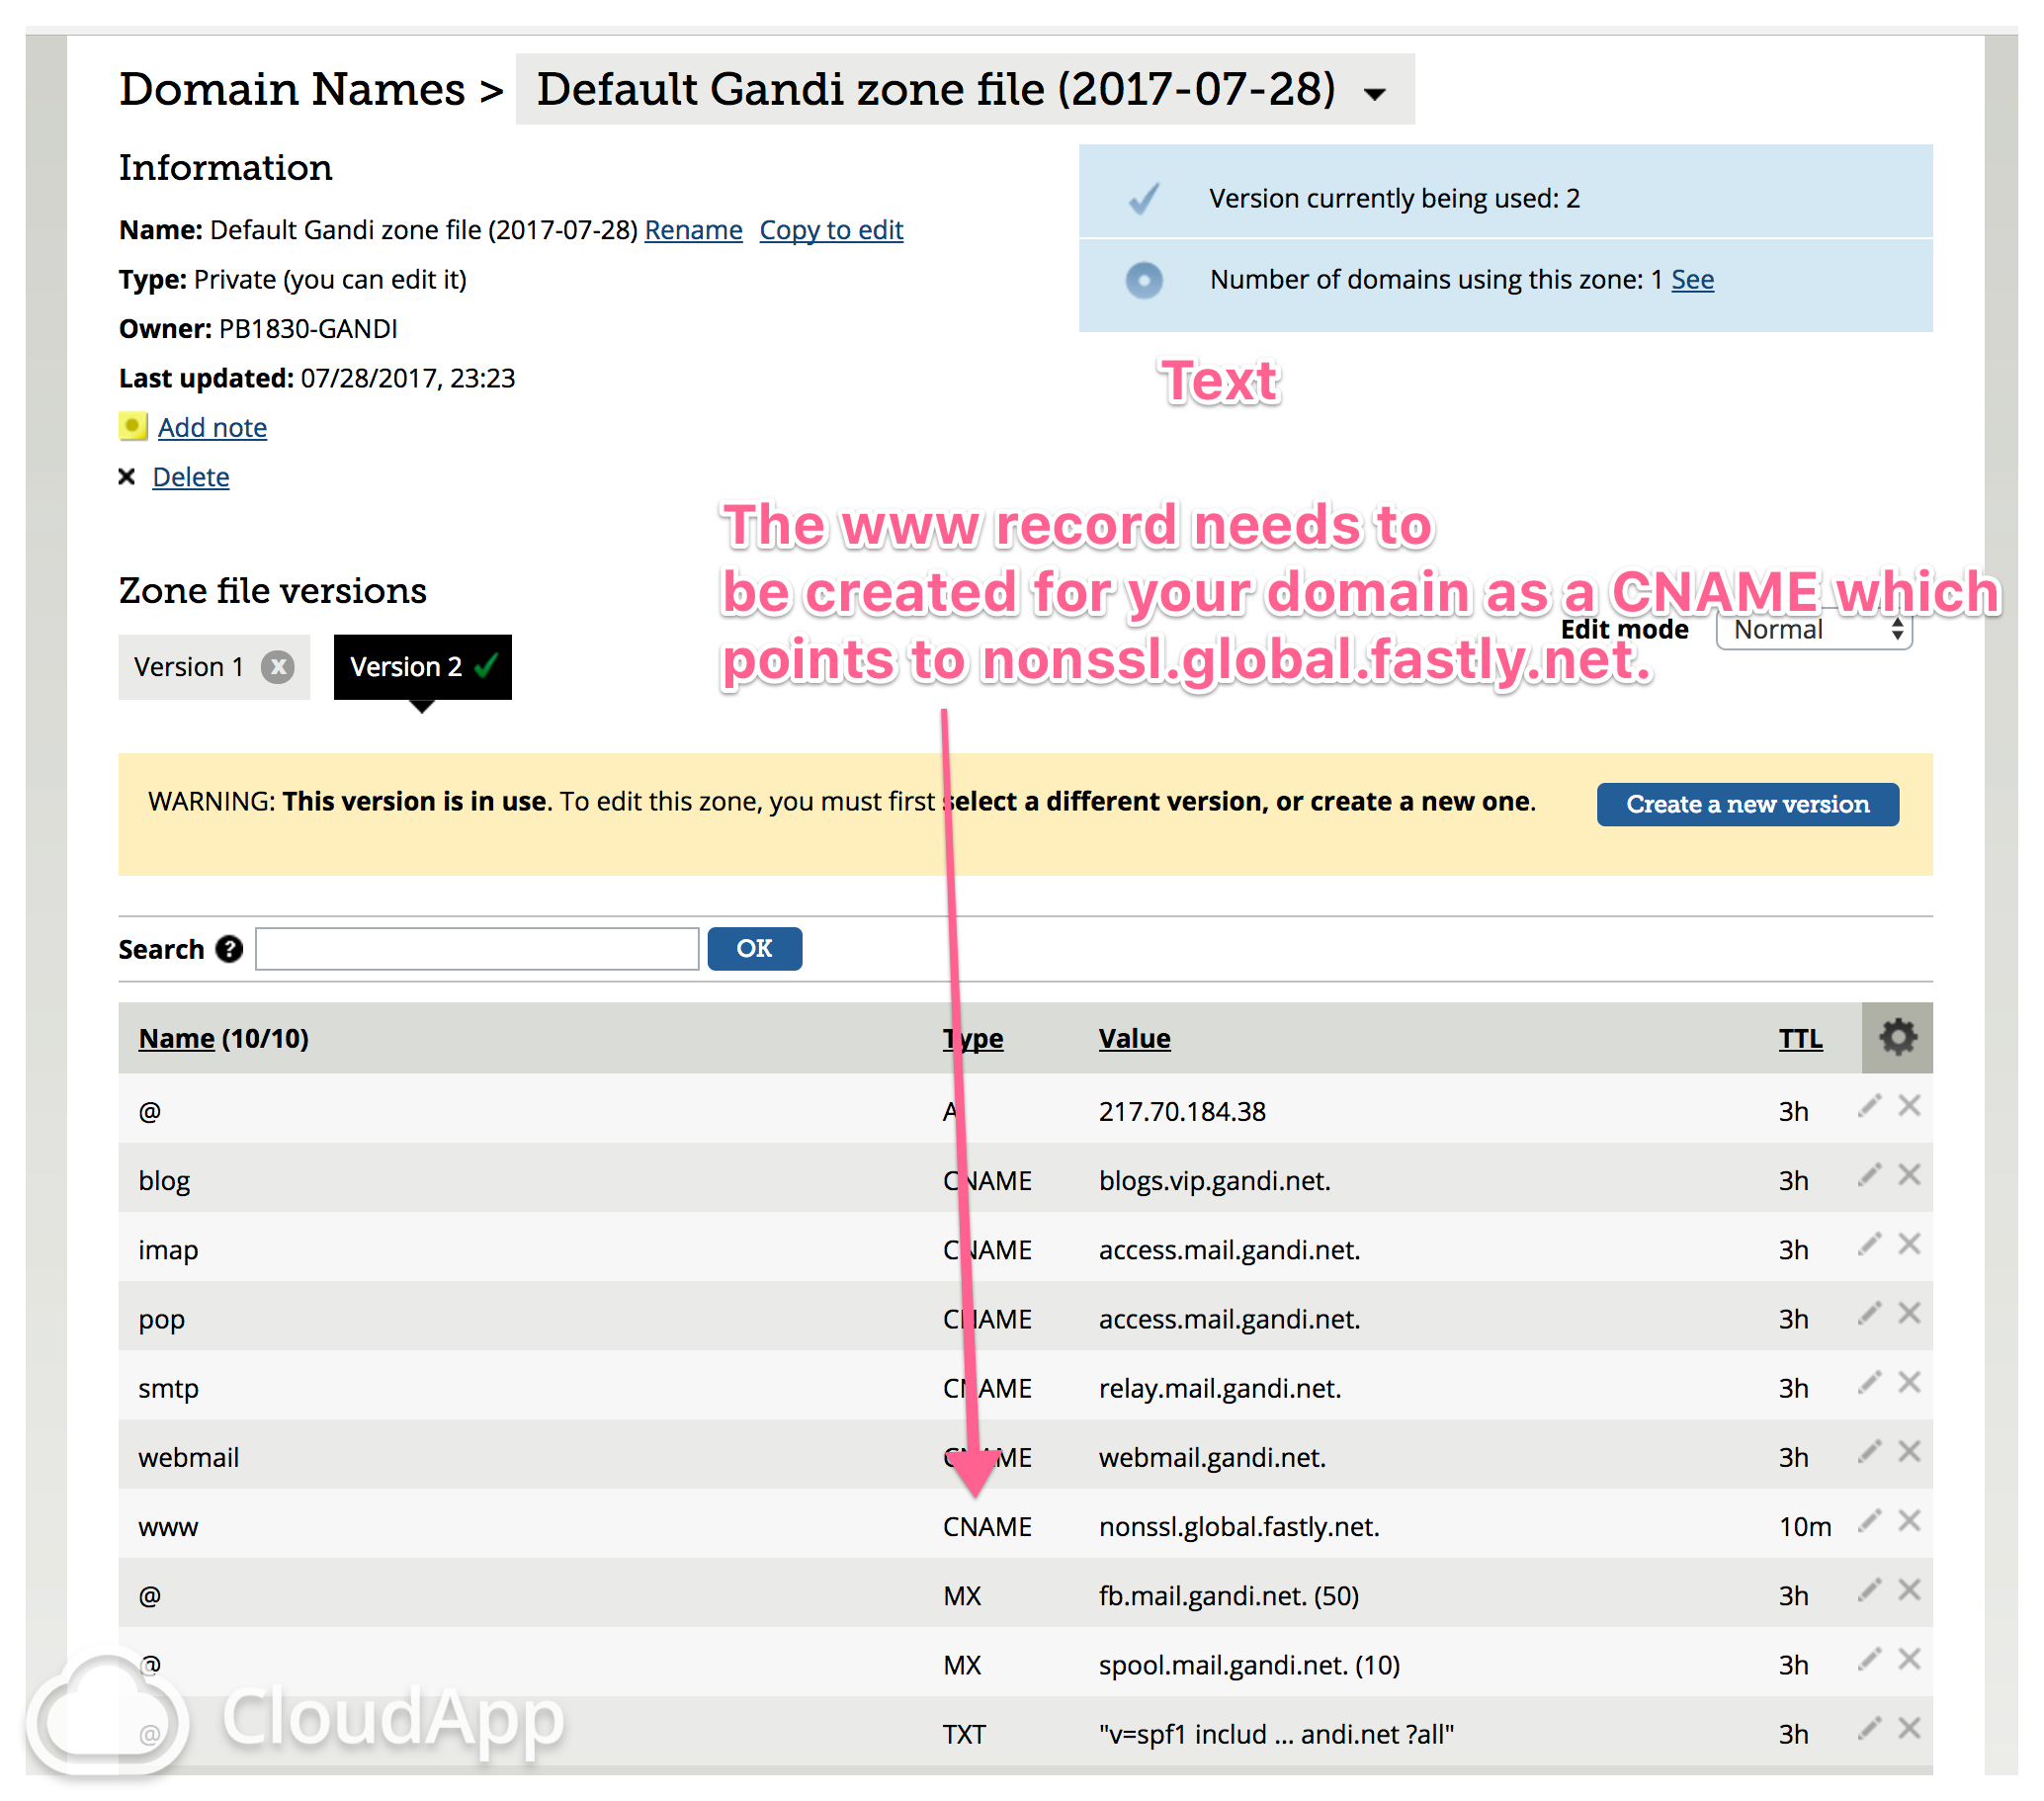Click the Search help question mark icon
The width and height of the screenshot is (2044, 1801).
[x=229, y=949]
